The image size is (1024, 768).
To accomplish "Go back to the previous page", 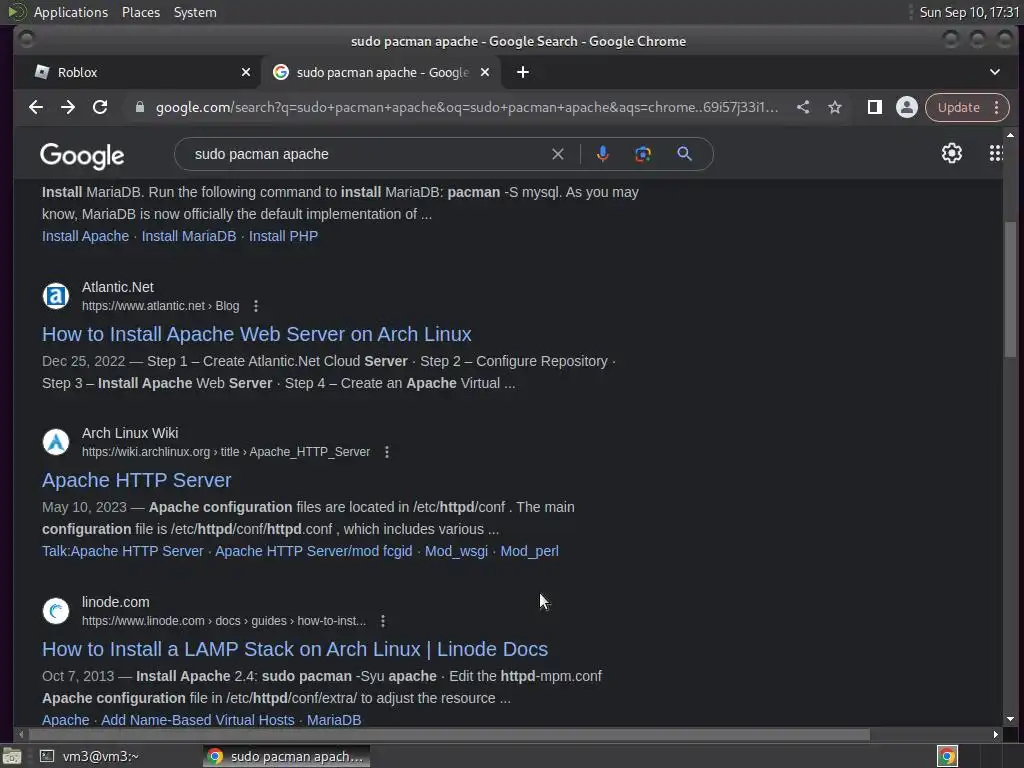I will point(36,107).
